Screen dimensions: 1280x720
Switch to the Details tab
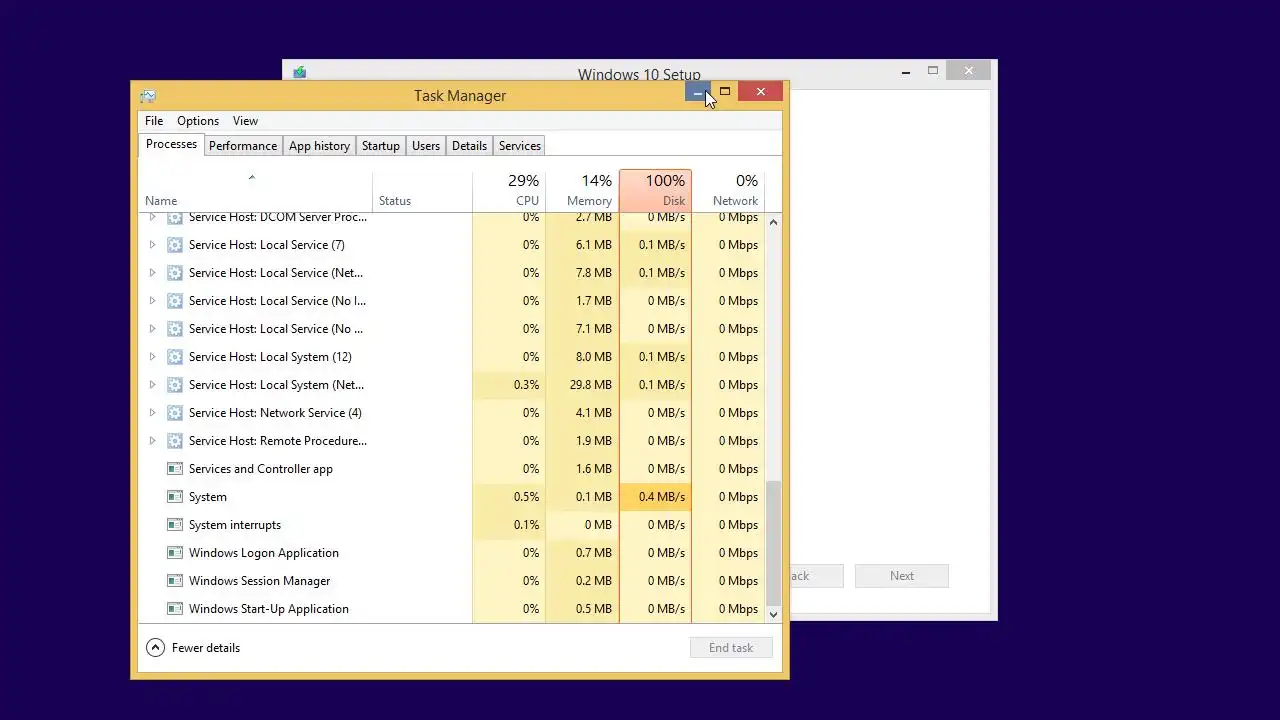(469, 146)
